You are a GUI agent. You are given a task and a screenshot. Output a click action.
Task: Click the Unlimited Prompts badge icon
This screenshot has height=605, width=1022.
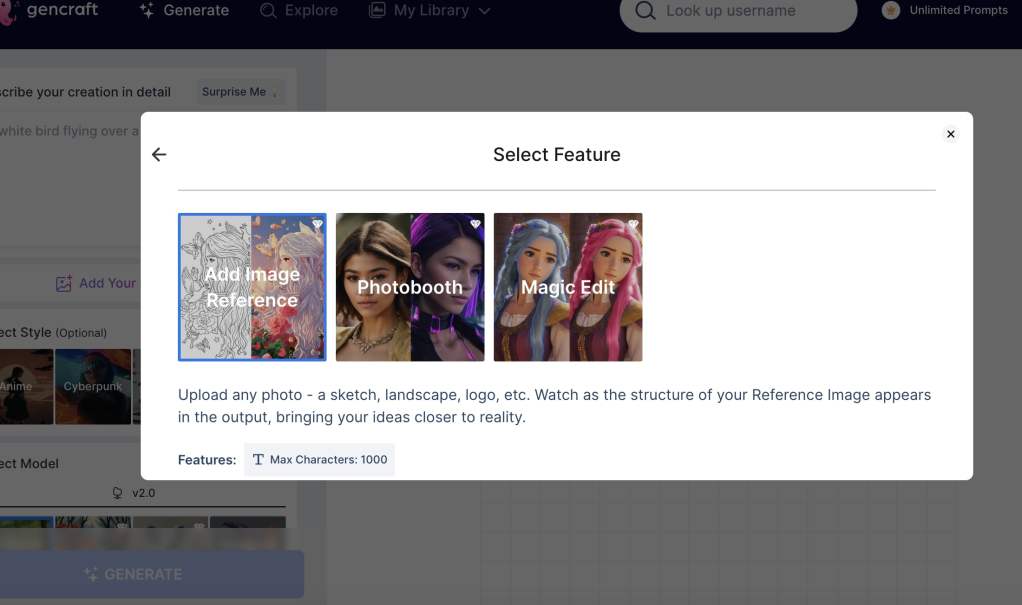pos(890,10)
